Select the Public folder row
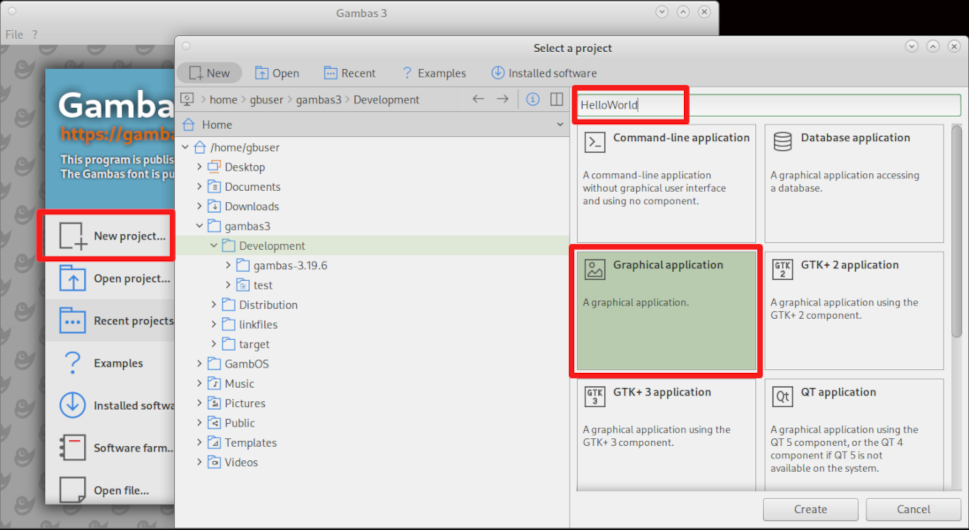 [373, 423]
